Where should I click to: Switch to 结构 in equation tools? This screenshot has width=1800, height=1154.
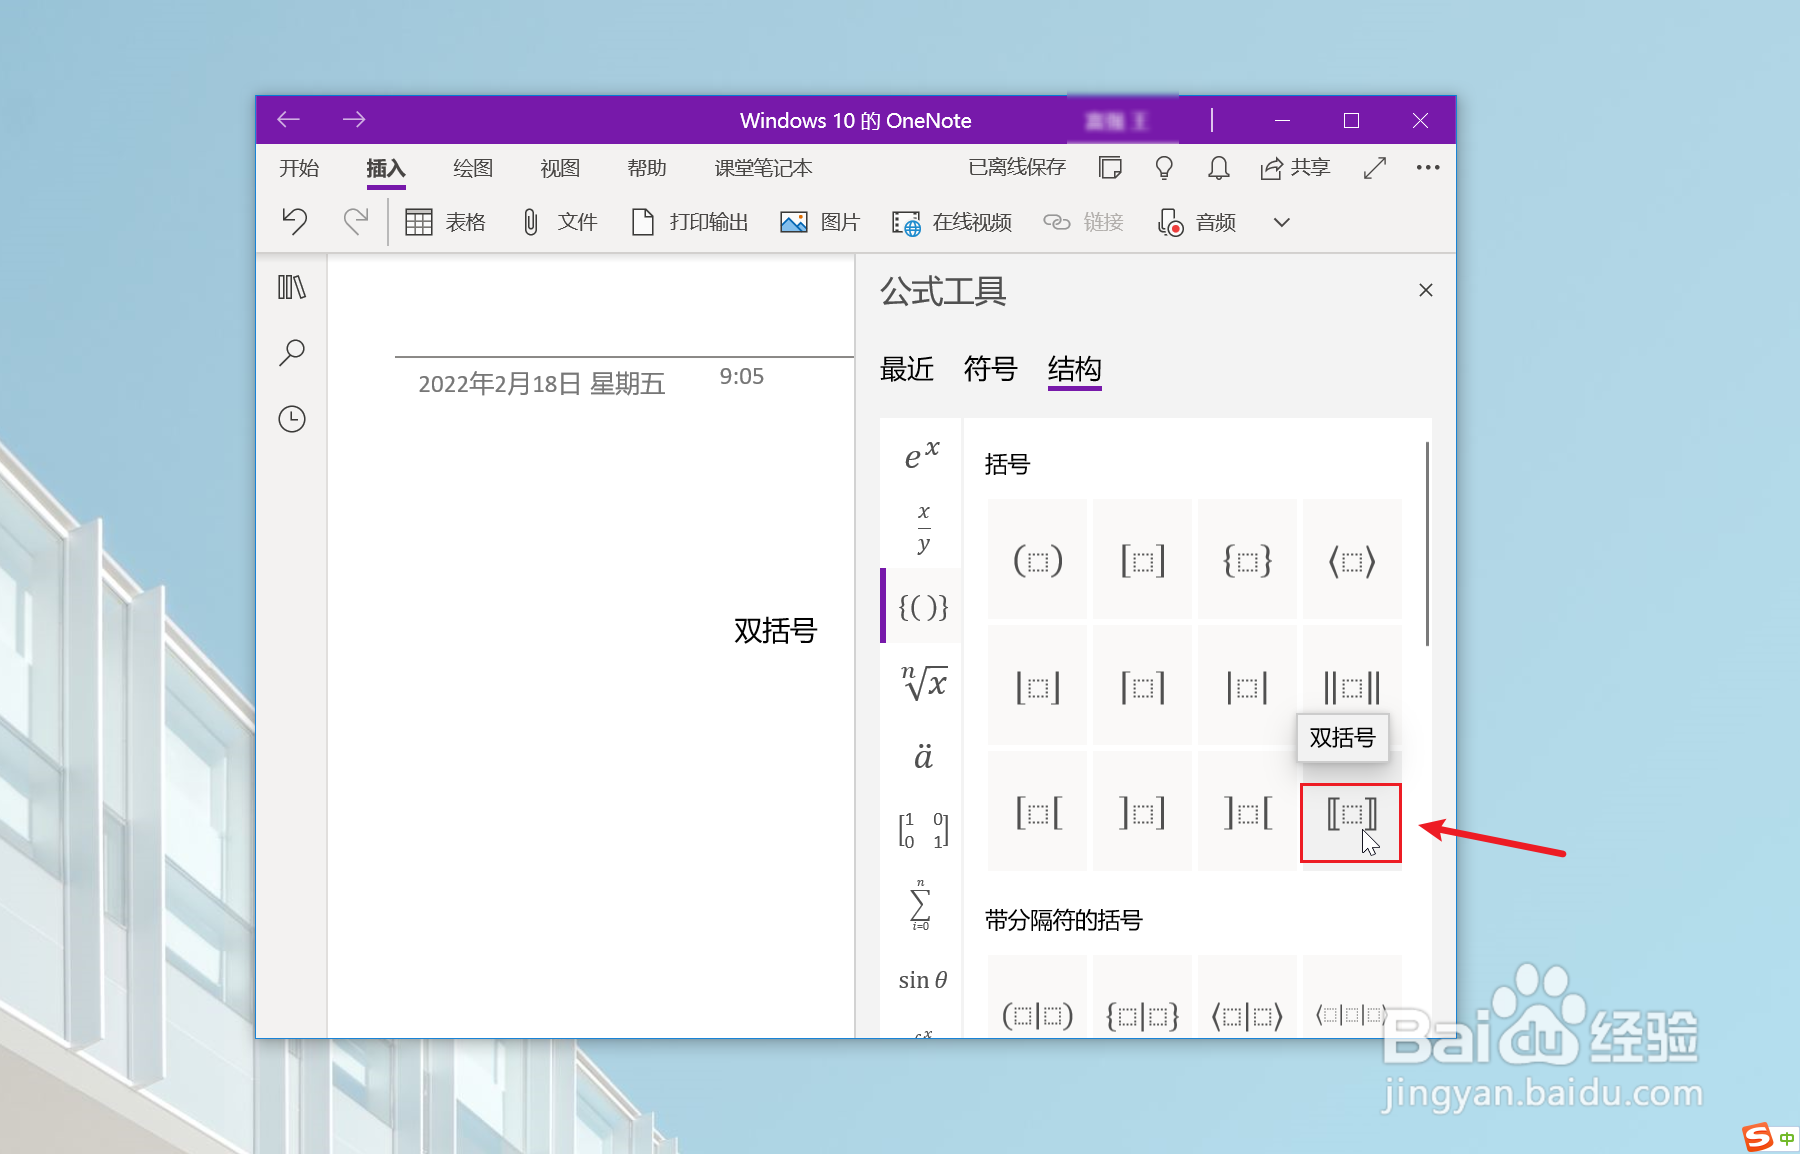(1075, 369)
